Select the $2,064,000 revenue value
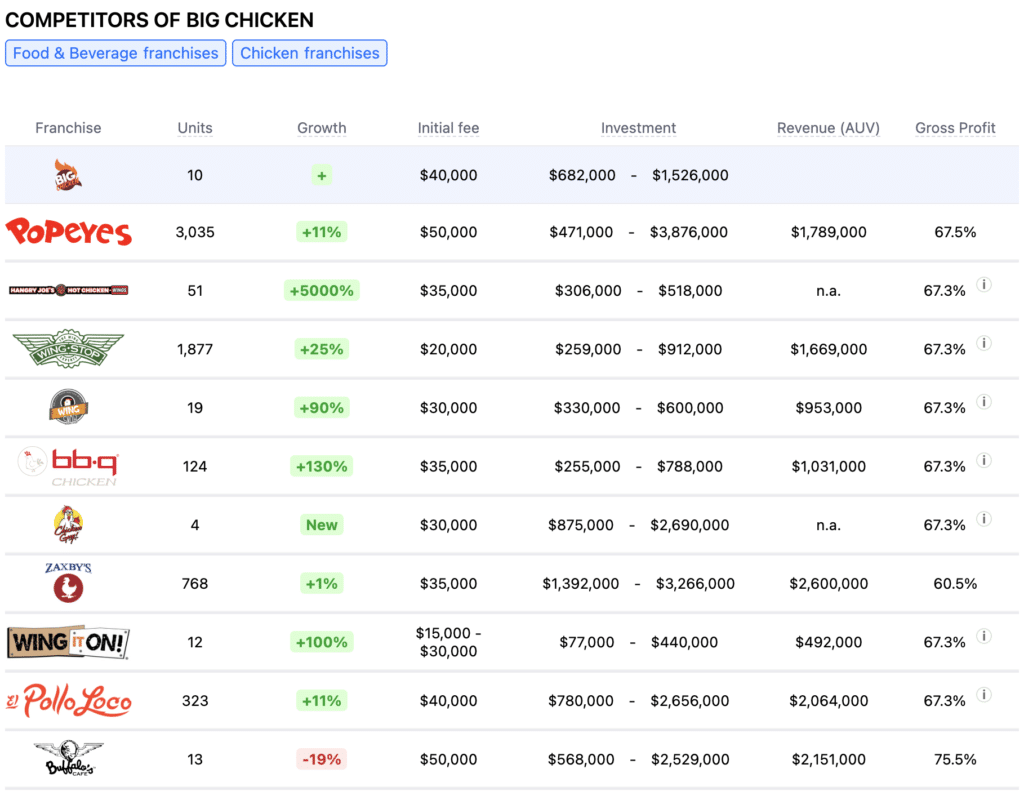Image resolution: width=1024 pixels, height=800 pixels. click(x=828, y=701)
